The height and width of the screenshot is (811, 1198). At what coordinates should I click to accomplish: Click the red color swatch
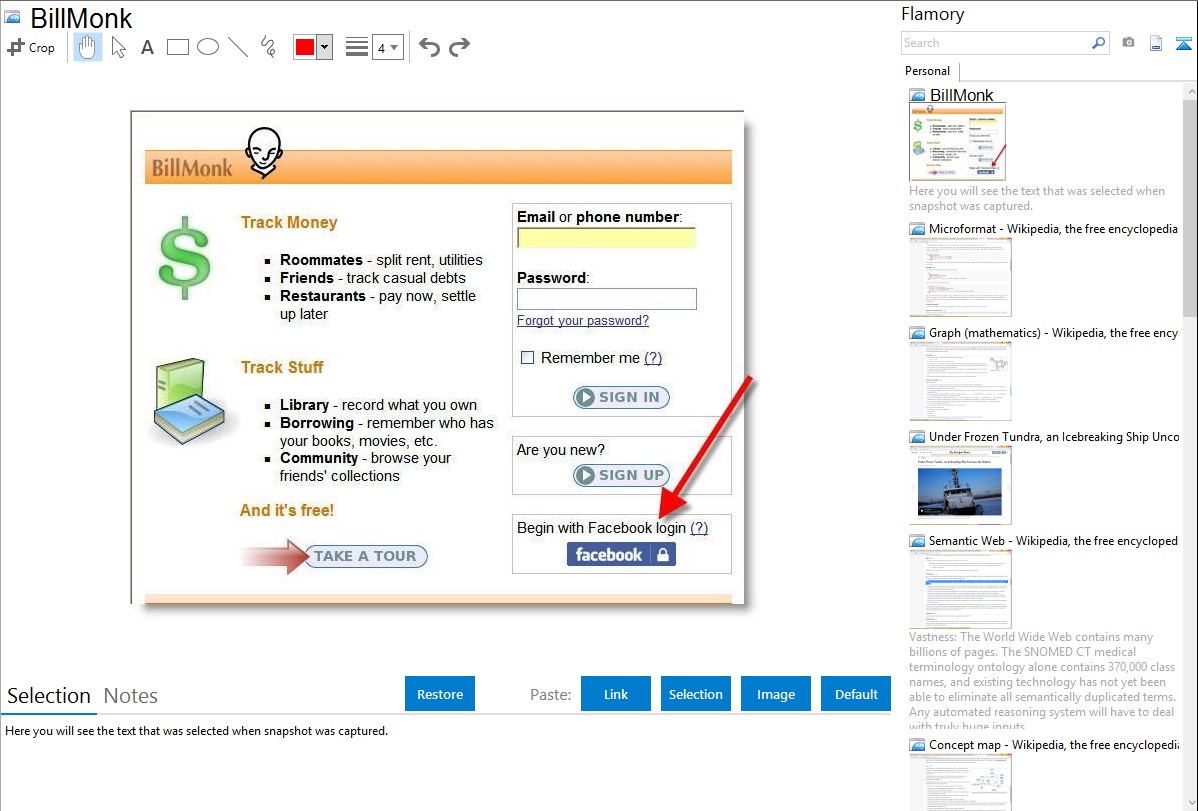(305, 47)
